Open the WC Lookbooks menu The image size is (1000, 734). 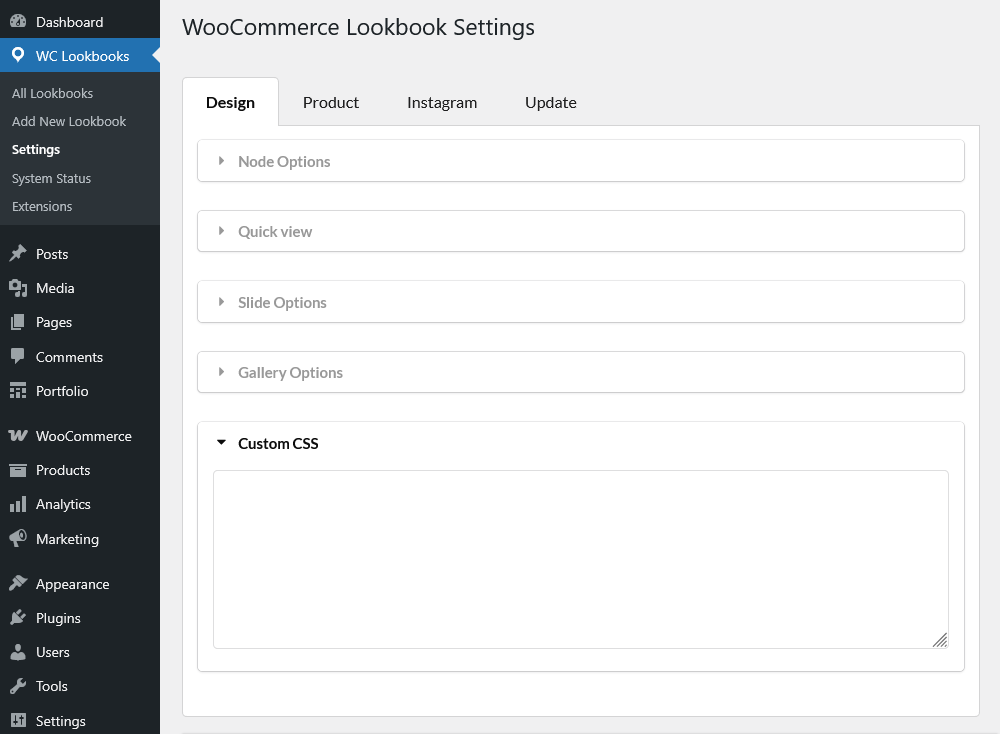(80, 55)
